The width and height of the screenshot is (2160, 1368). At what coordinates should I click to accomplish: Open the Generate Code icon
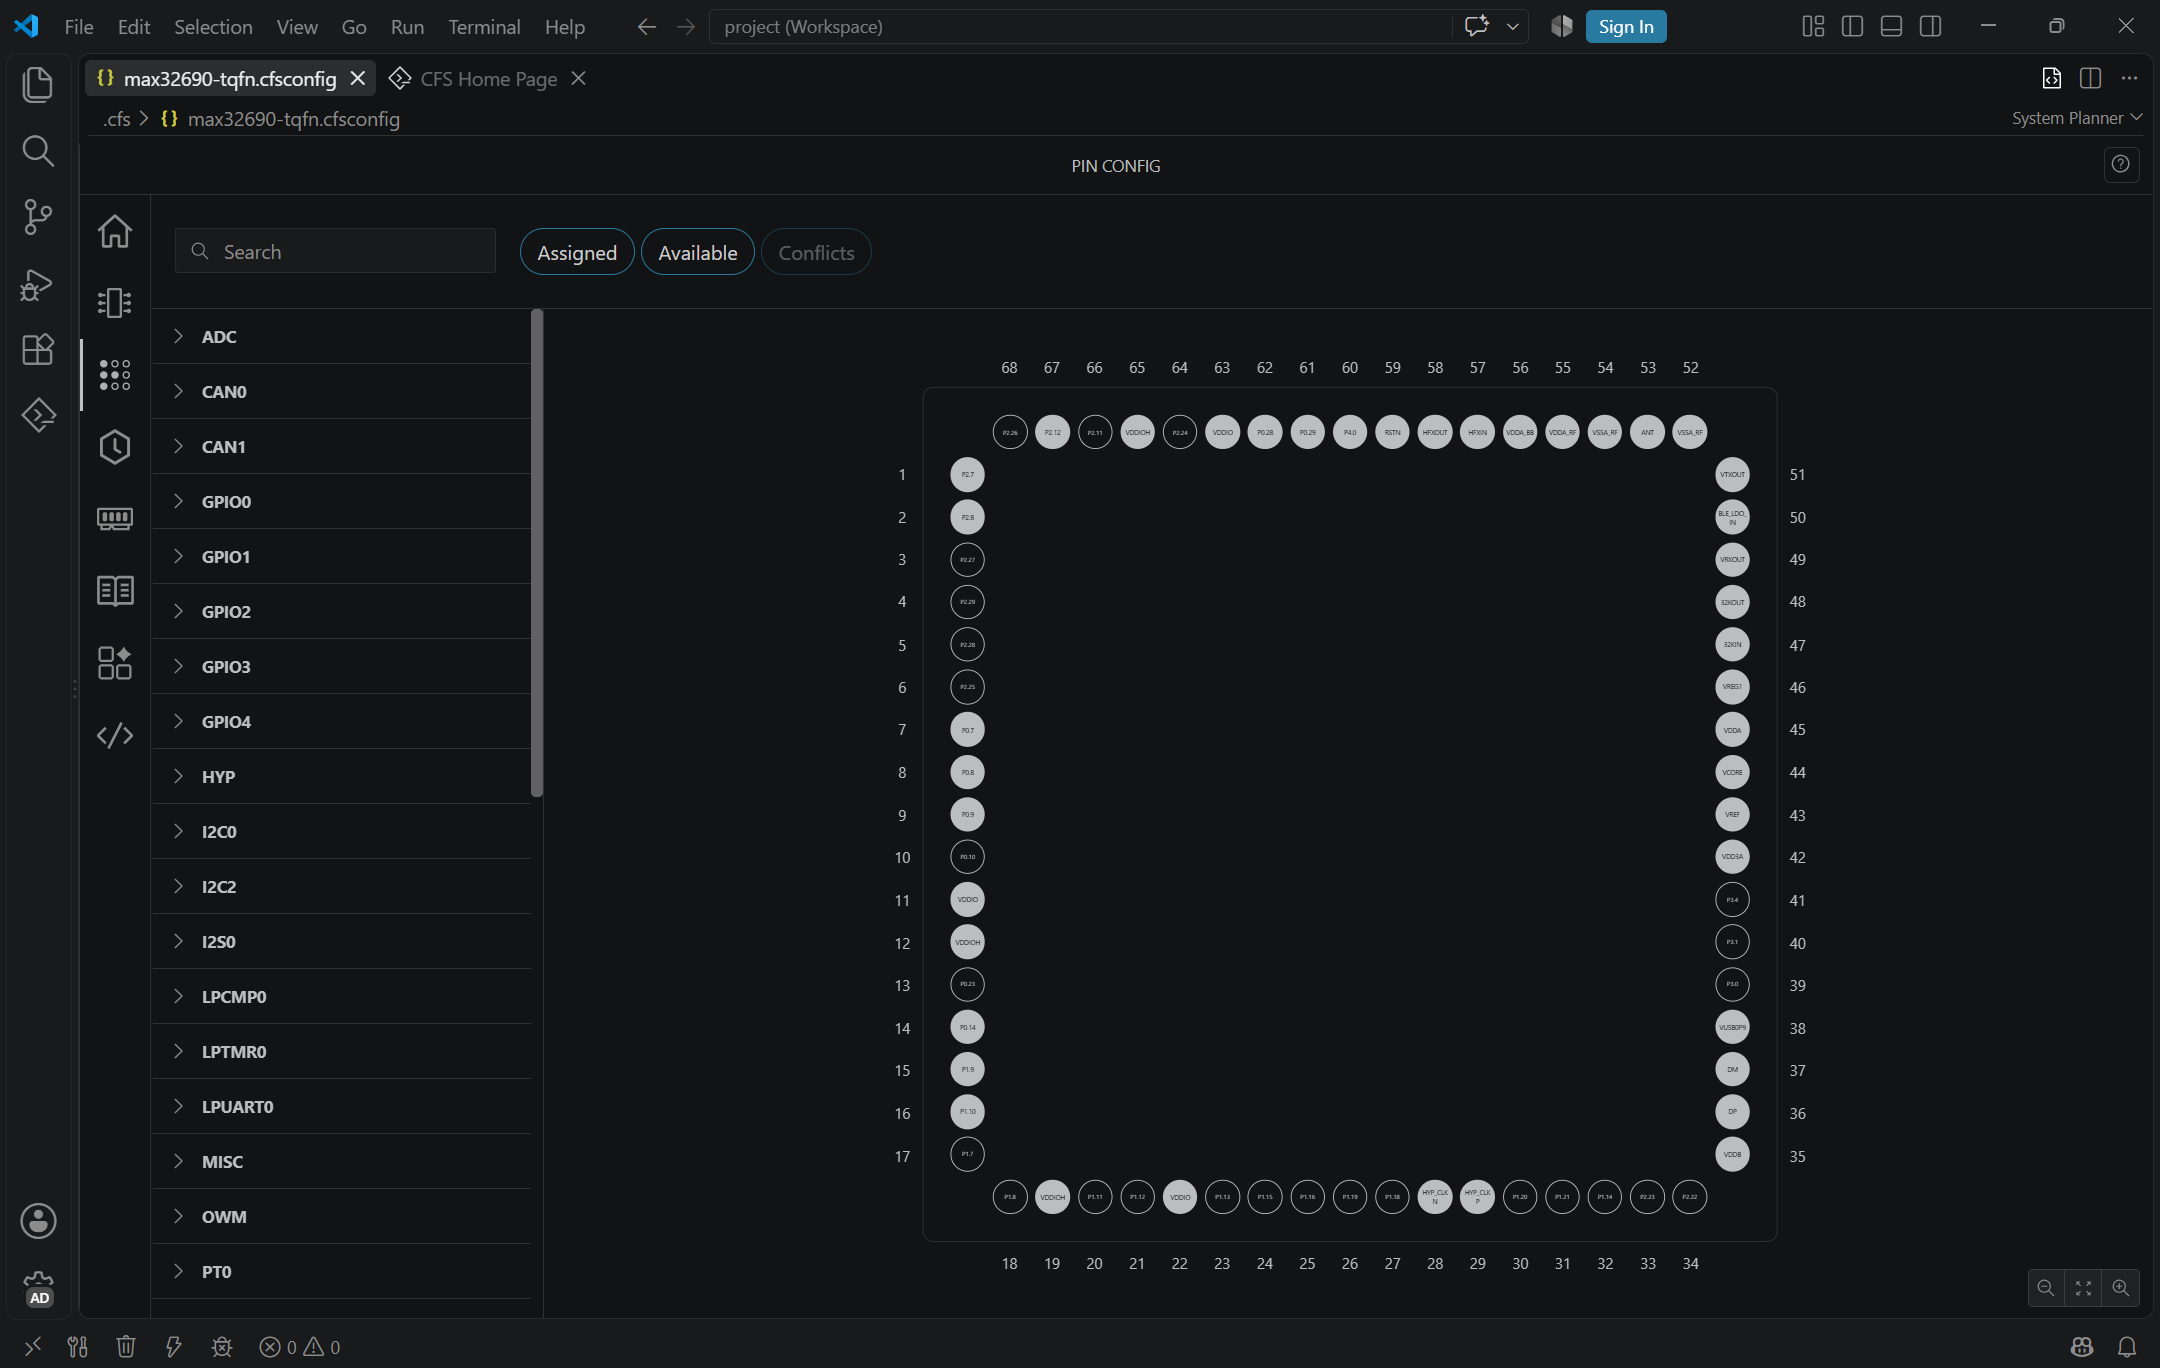click(x=115, y=735)
